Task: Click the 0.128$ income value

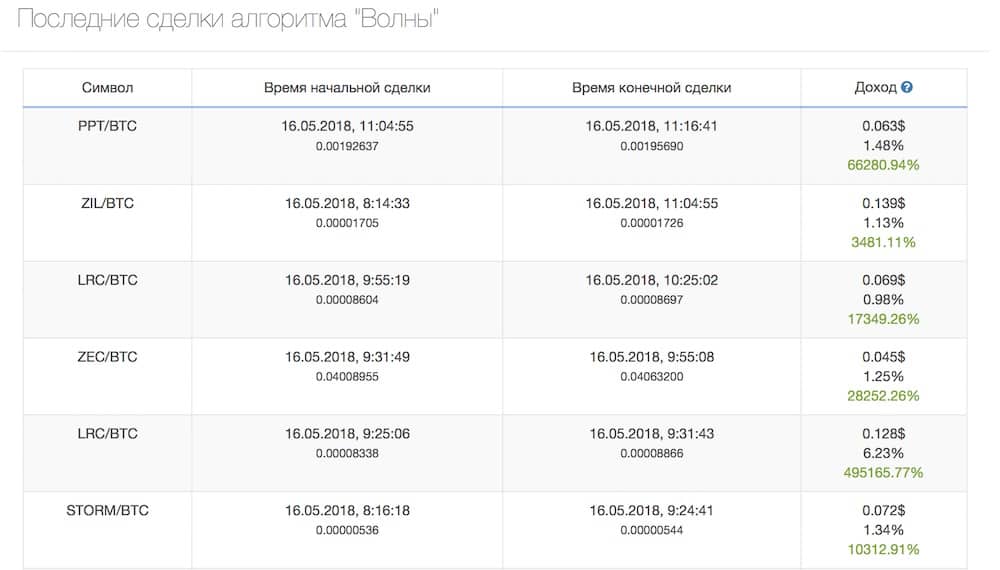Action: [x=883, y=434]
